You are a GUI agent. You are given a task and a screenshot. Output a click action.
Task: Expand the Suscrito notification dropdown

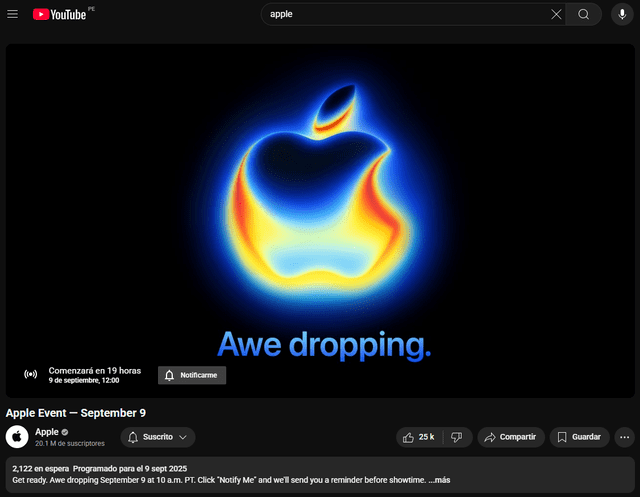(158, 437)
